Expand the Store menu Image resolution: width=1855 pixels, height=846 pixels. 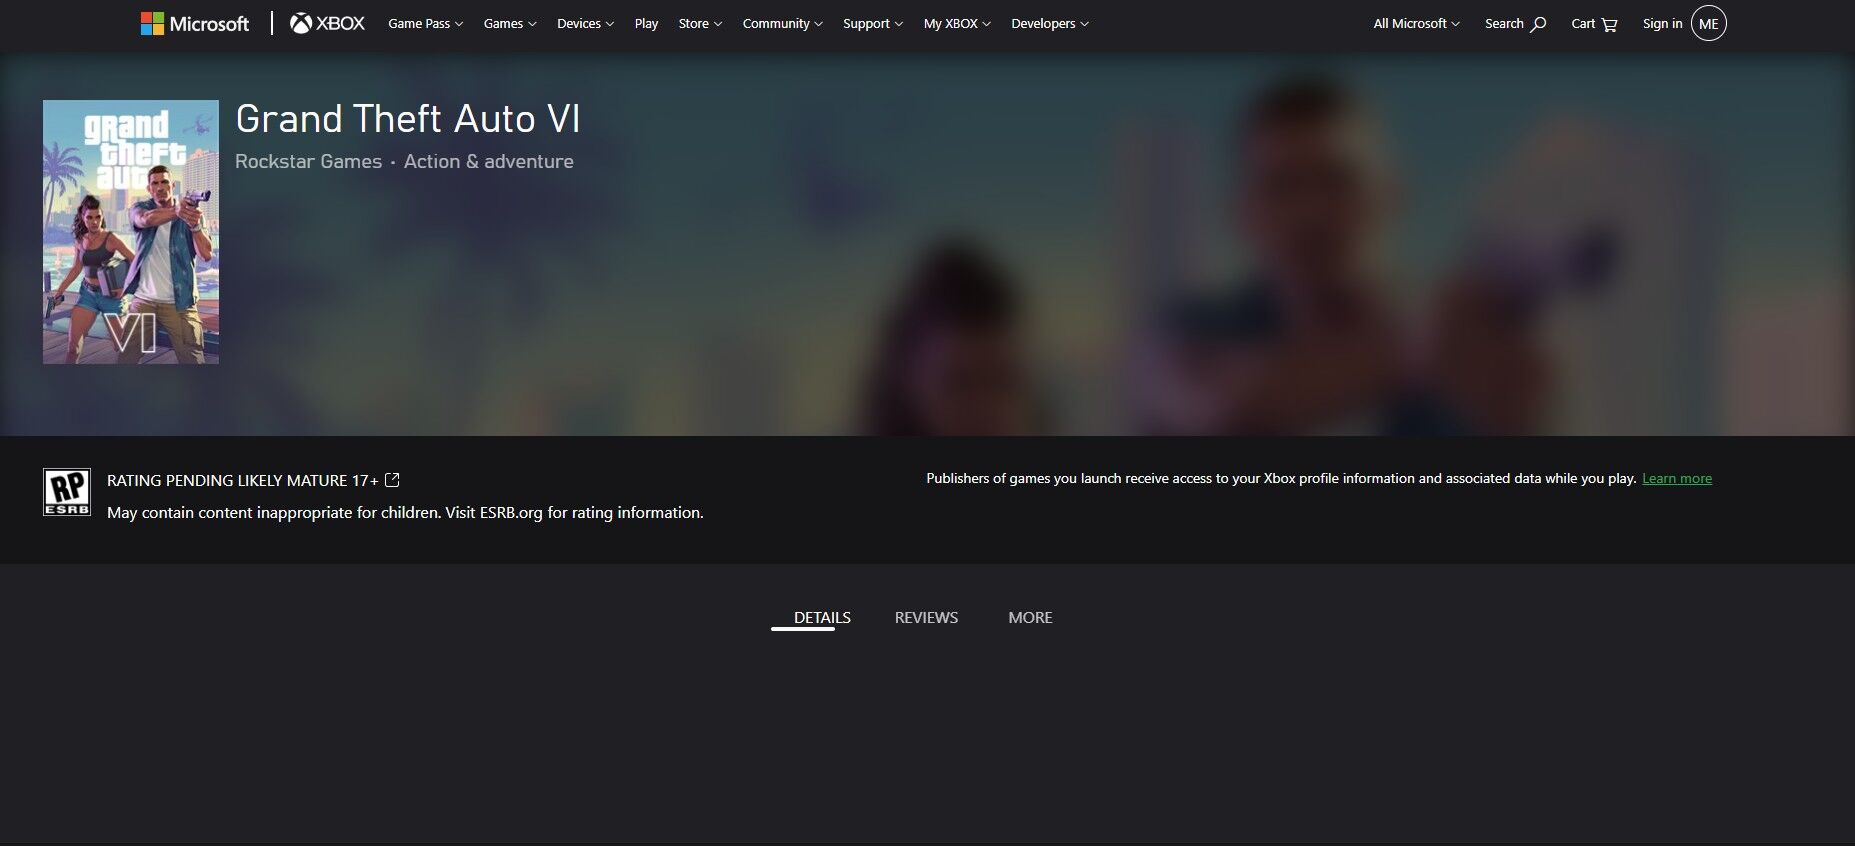700,23
